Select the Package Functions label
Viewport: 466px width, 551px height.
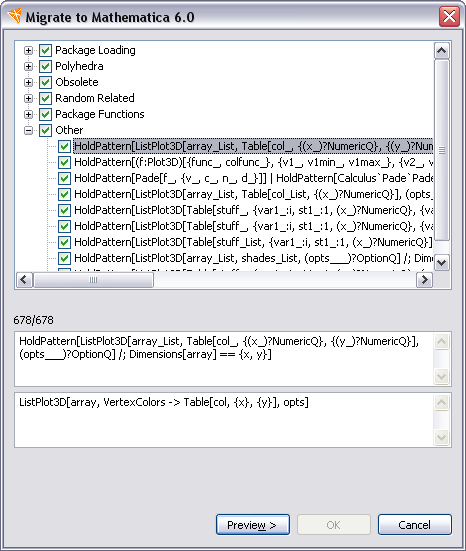click(100, 114)
